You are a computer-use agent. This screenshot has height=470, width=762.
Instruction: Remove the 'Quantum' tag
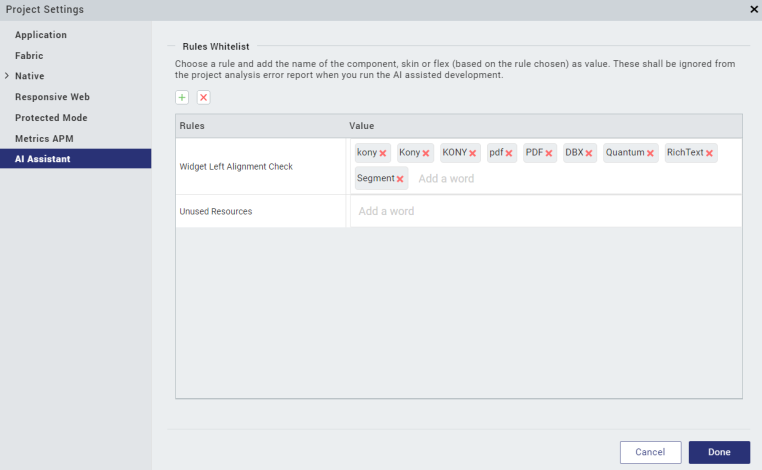(651, 153)
